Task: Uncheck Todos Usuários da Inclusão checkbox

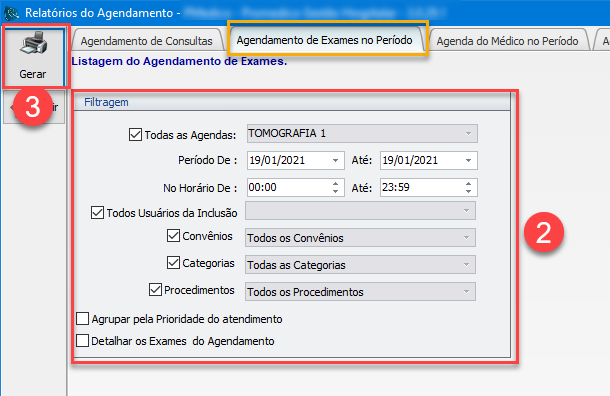Action: 97,213
